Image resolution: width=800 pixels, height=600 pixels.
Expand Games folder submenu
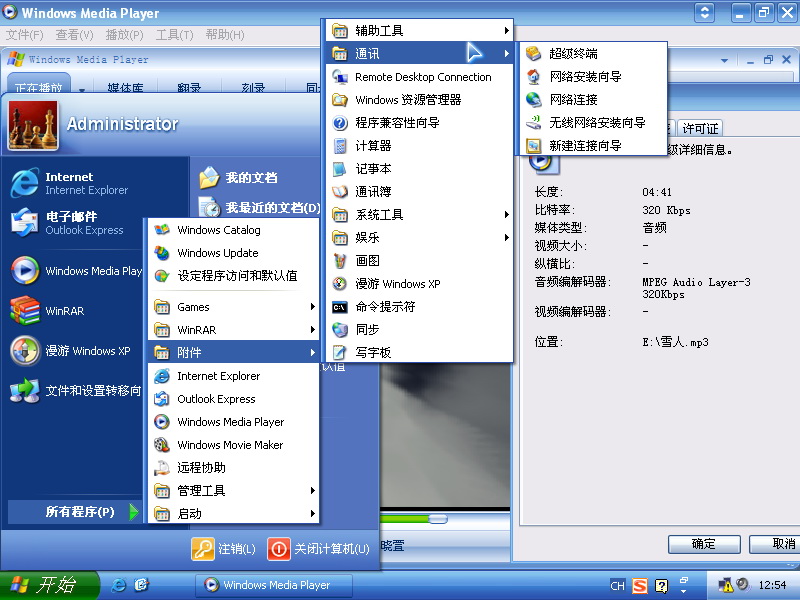pyautogui.click(x=234, y=307)
